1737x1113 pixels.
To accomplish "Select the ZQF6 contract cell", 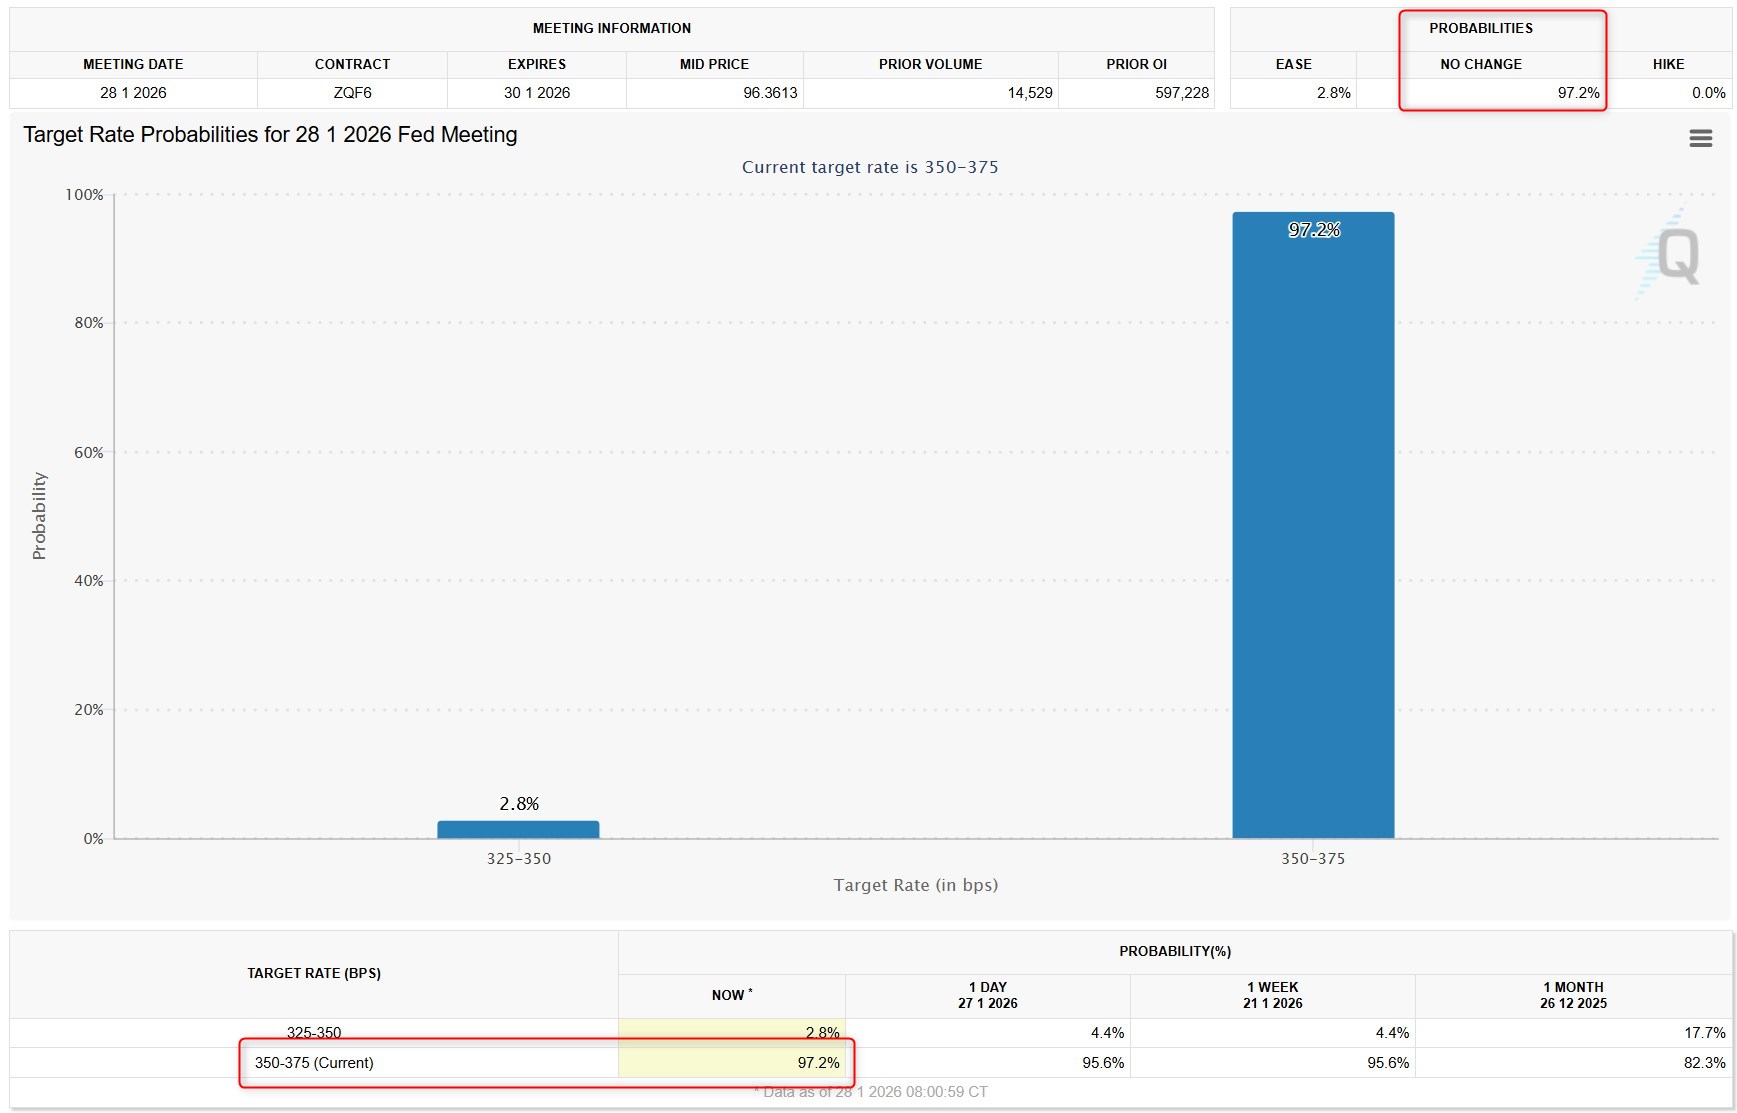I will click(352, 93).
